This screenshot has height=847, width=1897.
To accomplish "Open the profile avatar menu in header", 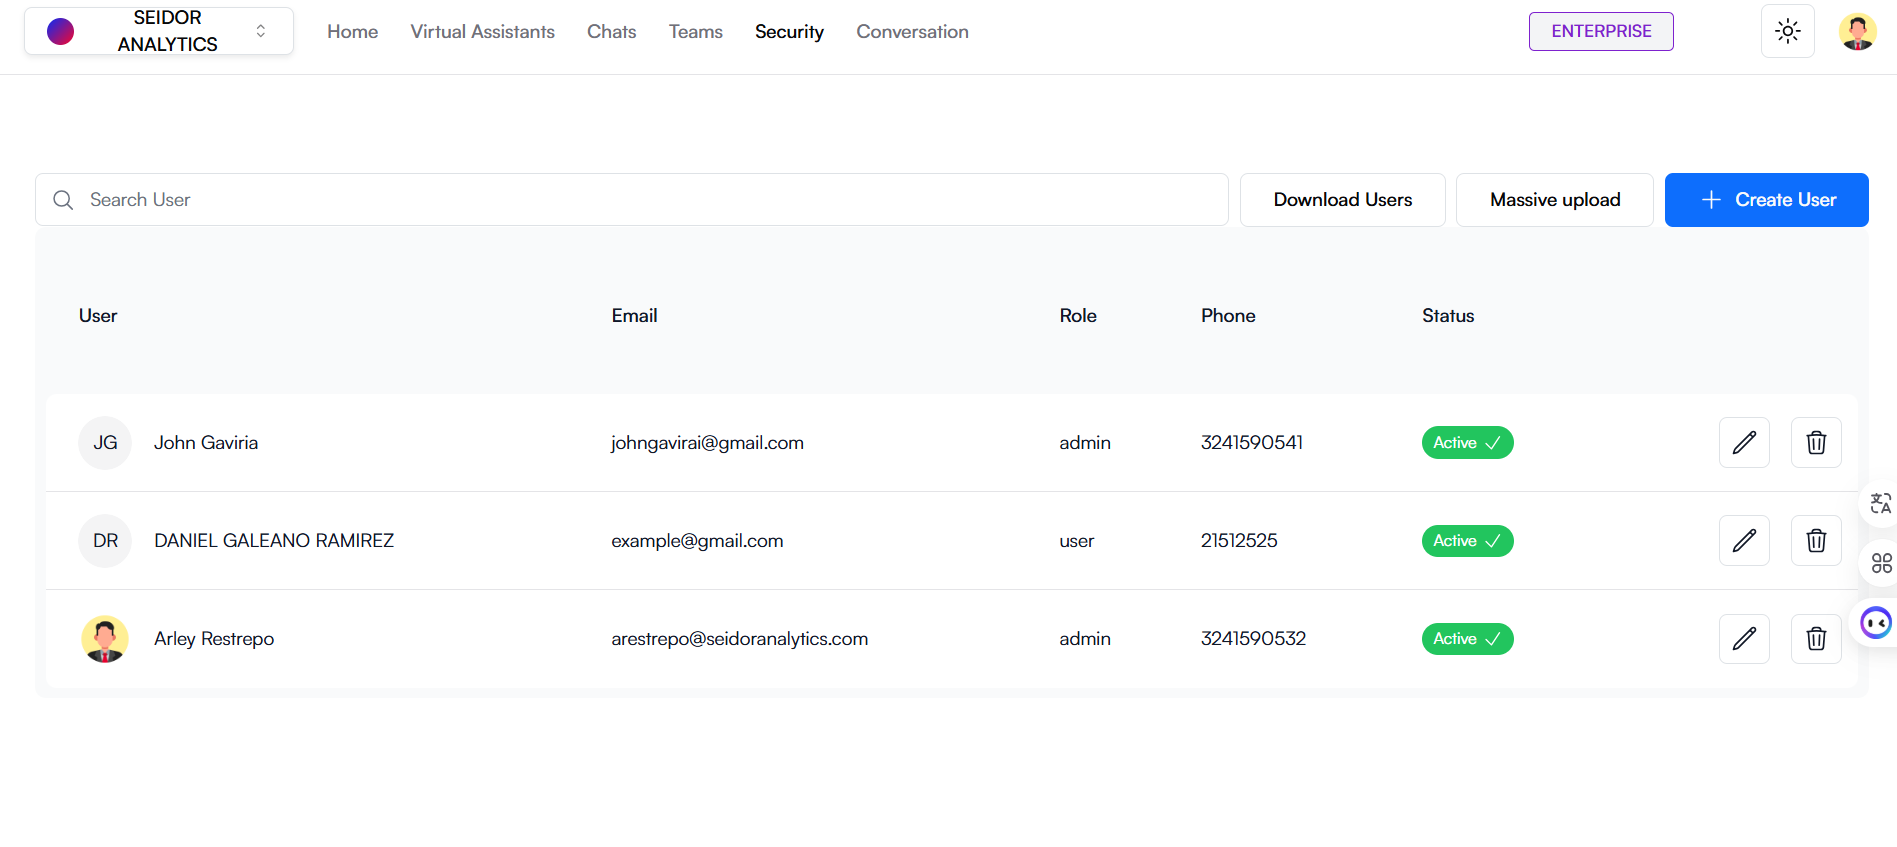I will tap(1857, 31).
